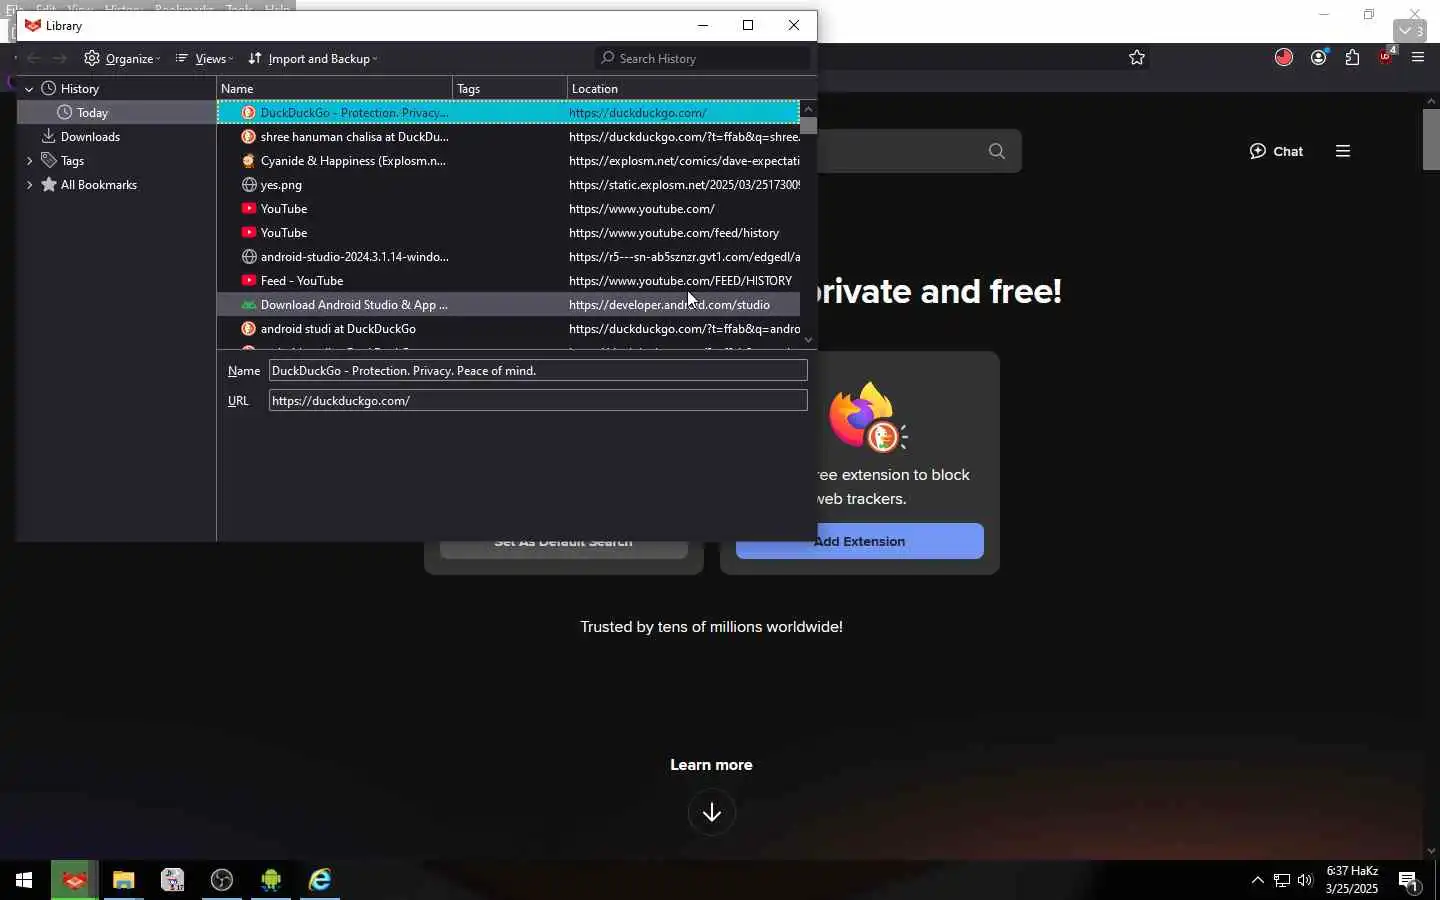Sort by the Tags column header
This screenshot has width=1440, height=900.
tap(510, 89)
